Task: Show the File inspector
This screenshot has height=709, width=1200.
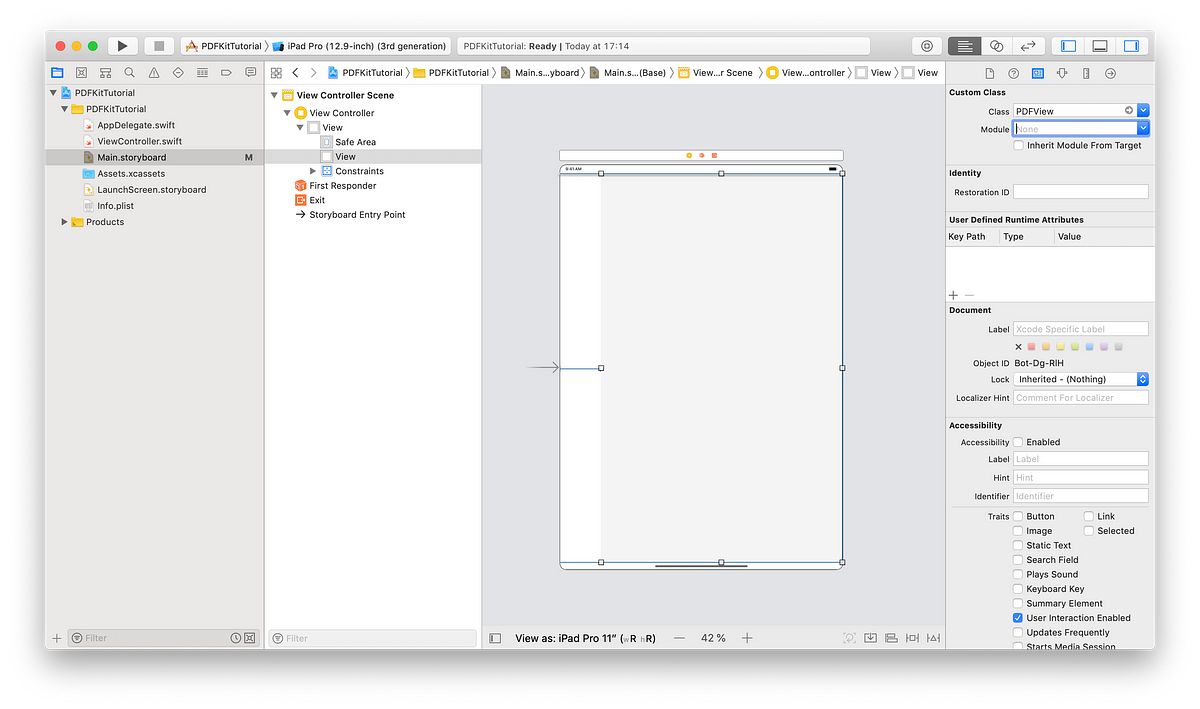Action: [989, 73]
